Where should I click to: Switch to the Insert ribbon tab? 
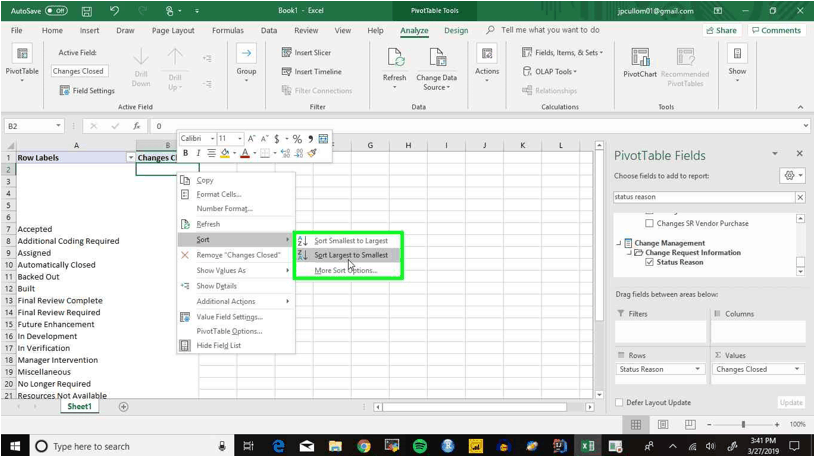[90, 30]
